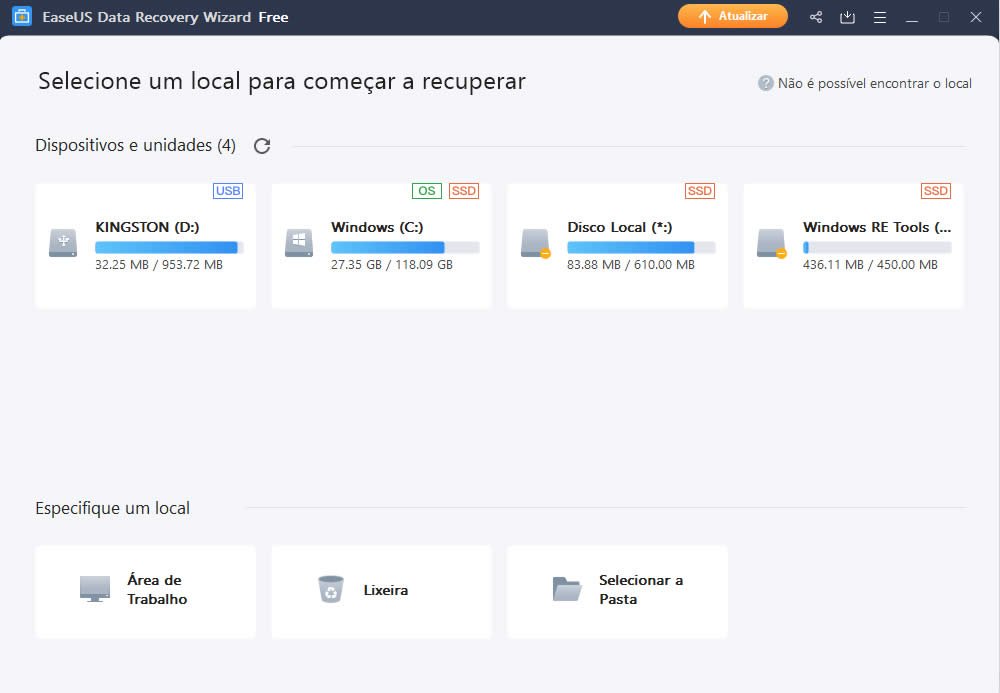Click the SSD tag on Windows (C:) card
The width and height of the screenshot is (1000, 693).
464,191
